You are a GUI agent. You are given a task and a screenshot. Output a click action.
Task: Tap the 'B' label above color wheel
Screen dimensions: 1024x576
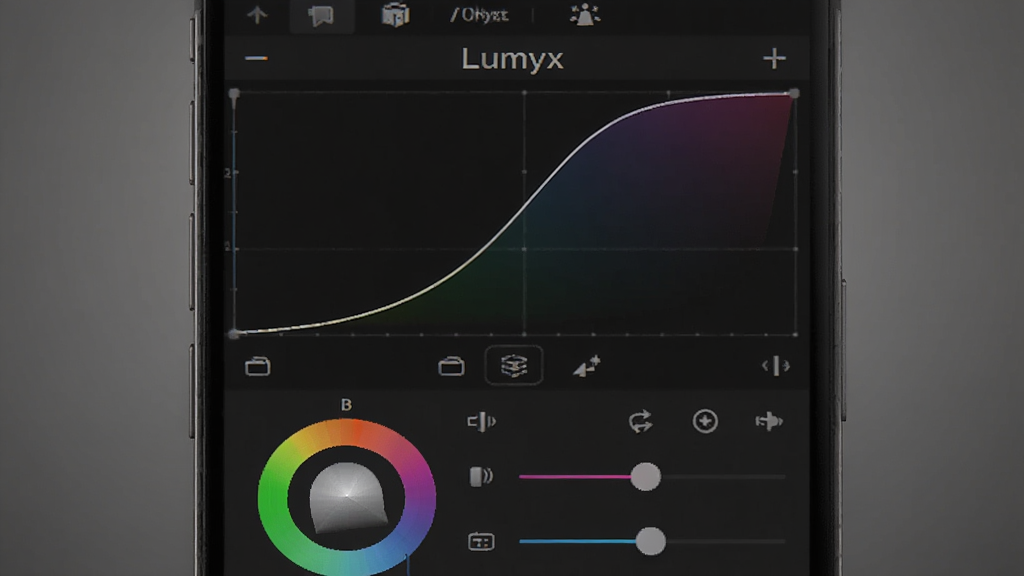point(346,405)
